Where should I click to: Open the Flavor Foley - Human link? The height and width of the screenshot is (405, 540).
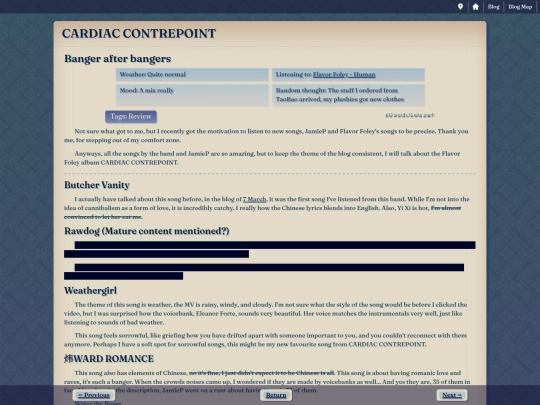(x=344, y=74)
